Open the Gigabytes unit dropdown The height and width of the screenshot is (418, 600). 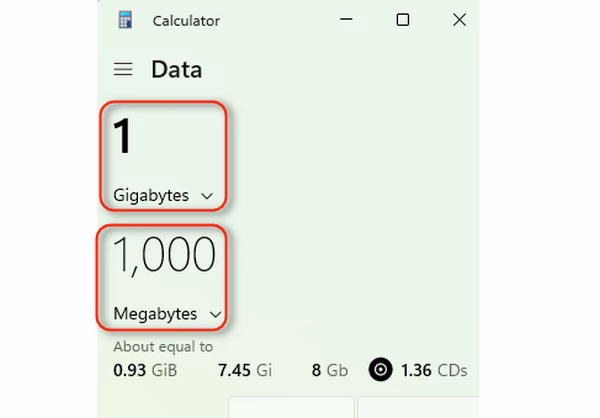pyautogui.click(x=162, y=196)
